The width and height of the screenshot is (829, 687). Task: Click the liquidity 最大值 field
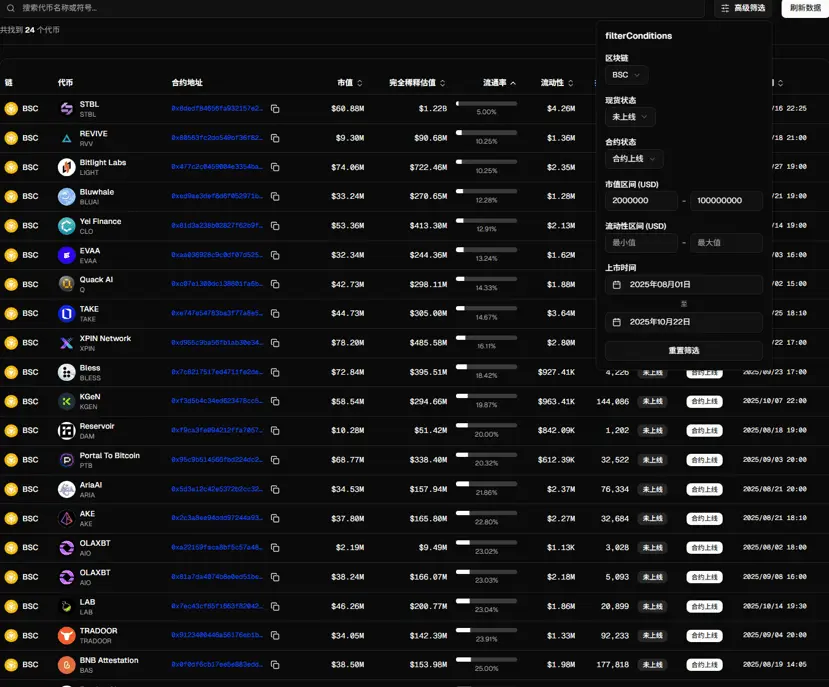tap(726, 243)
